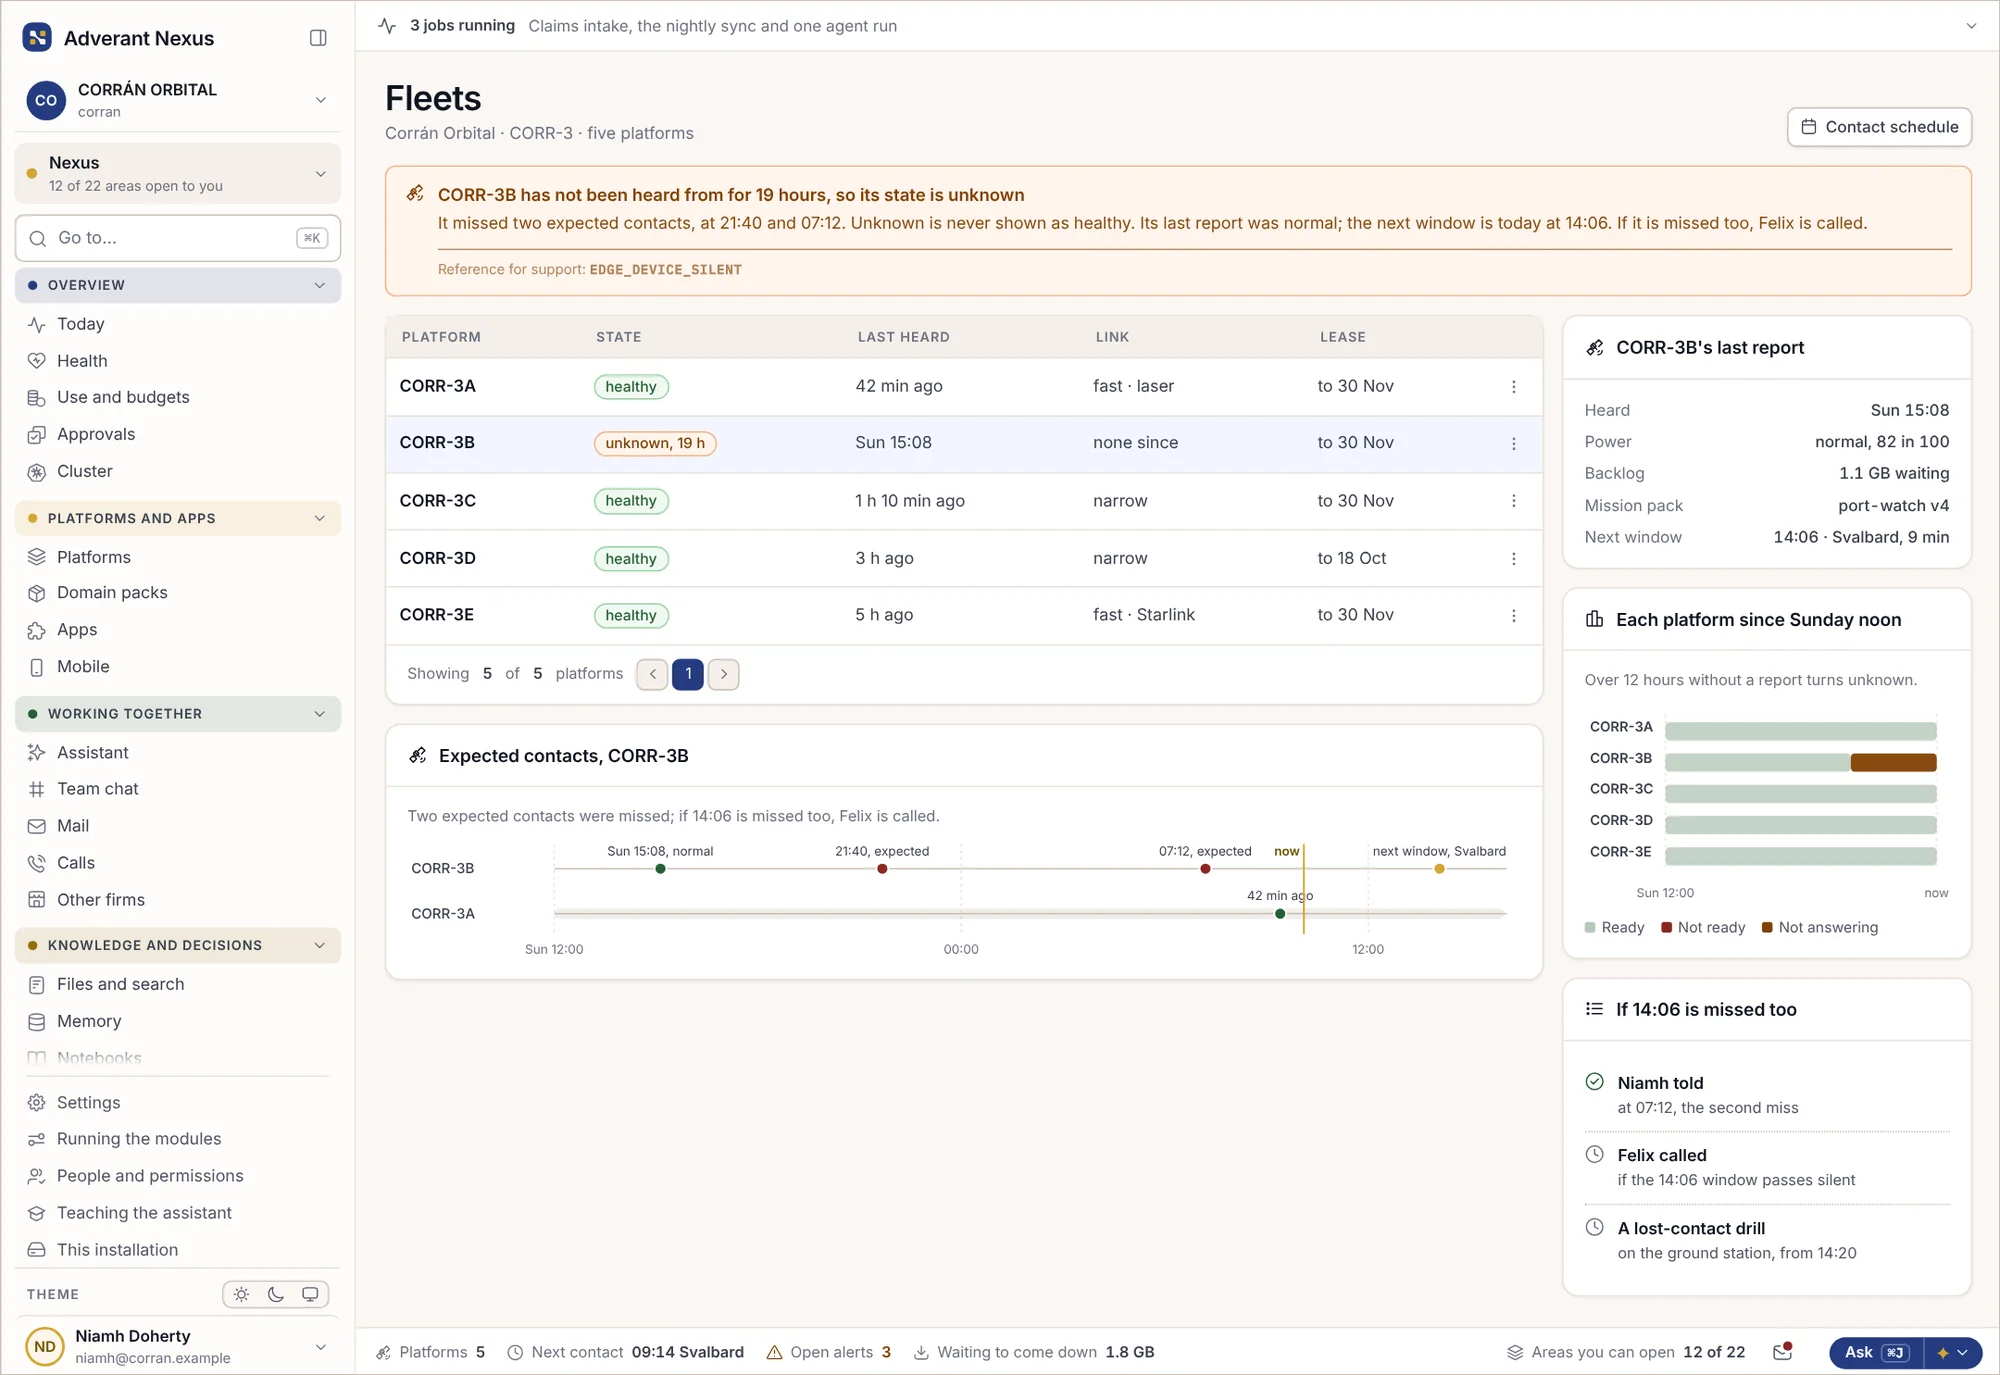Image resolution: width=2000 pixels, height=1375 pixels.
Task: Click the Adverant Nexus logo icon
Action: coord(37,38)
